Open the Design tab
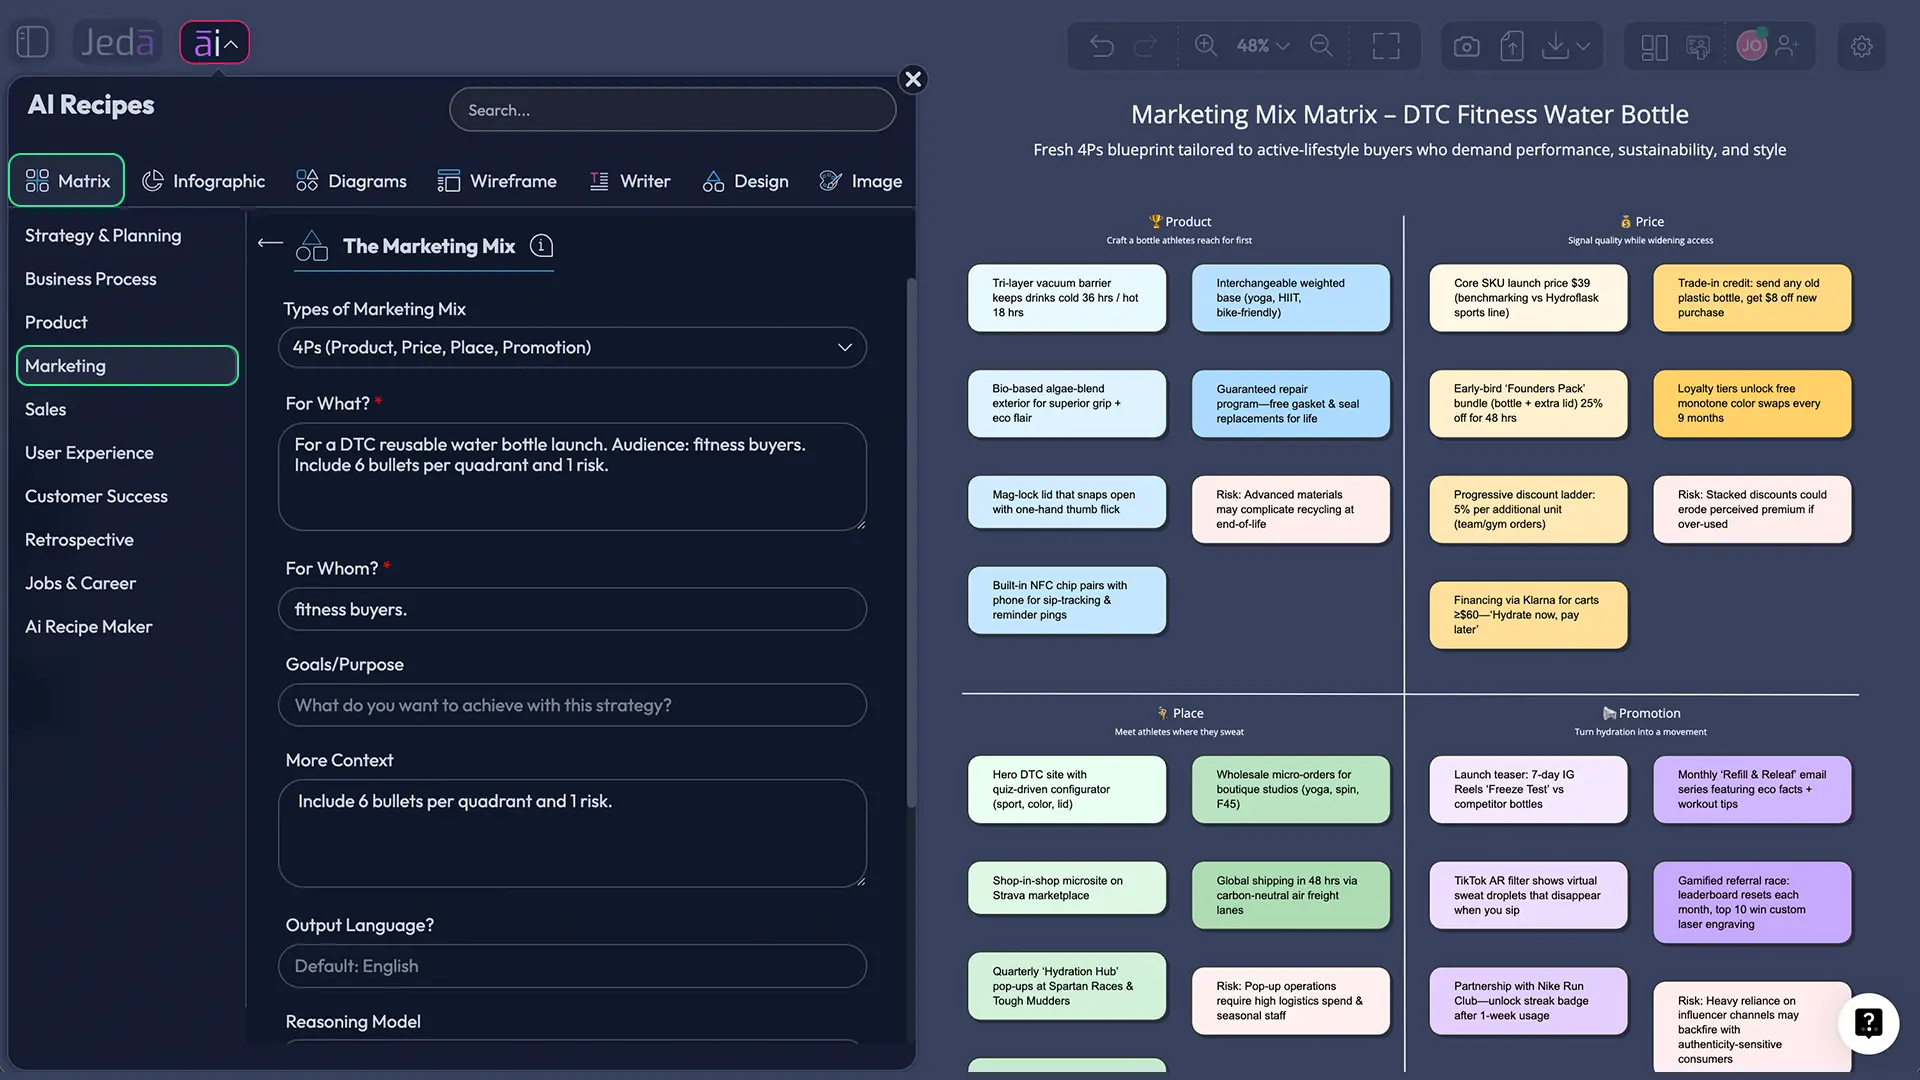 (x=746, y=181)
